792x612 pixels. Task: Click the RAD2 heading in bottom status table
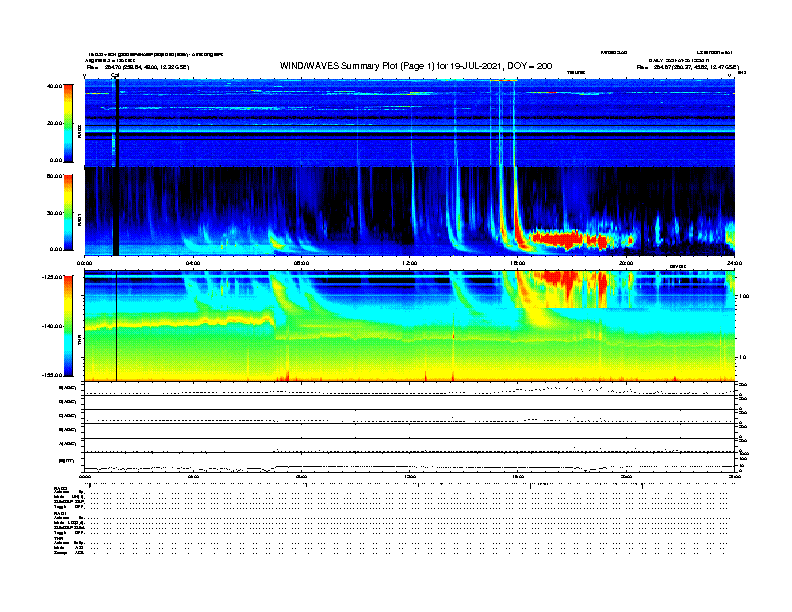point(61,489)
